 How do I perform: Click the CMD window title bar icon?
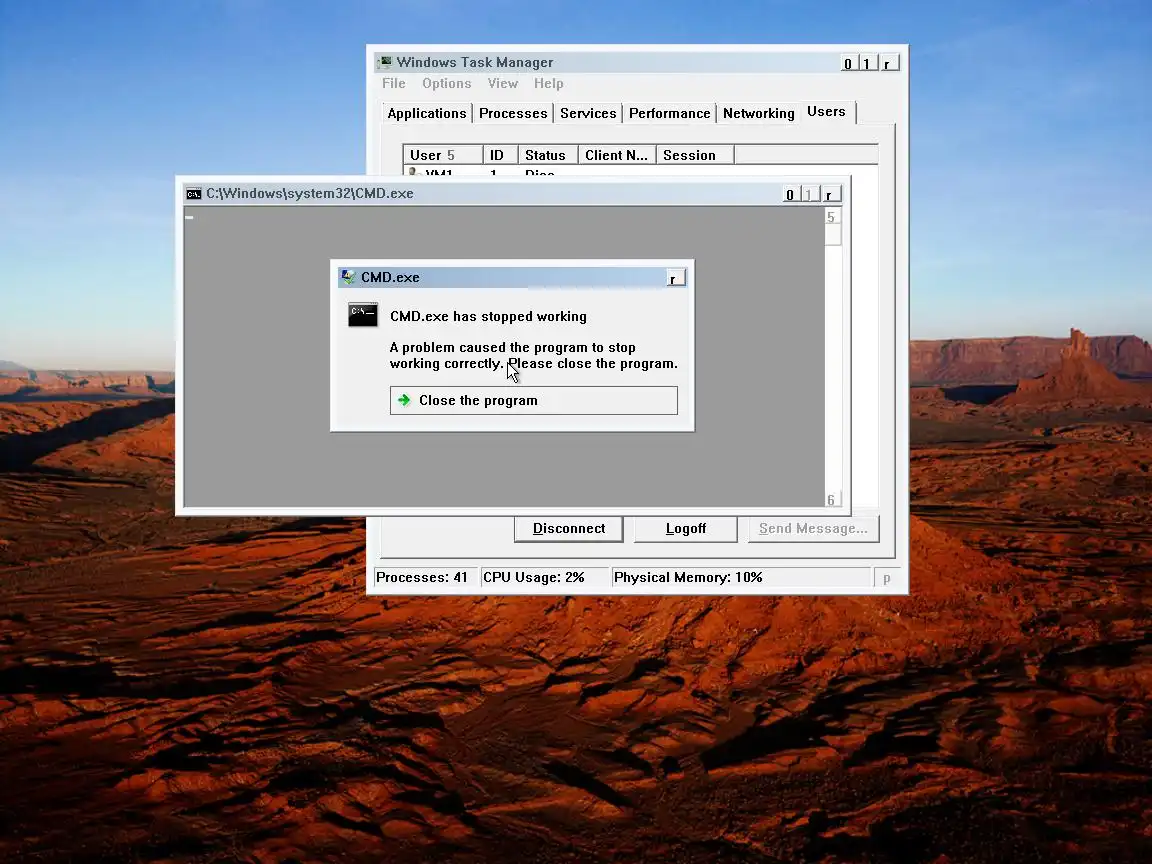coord(193,193)
